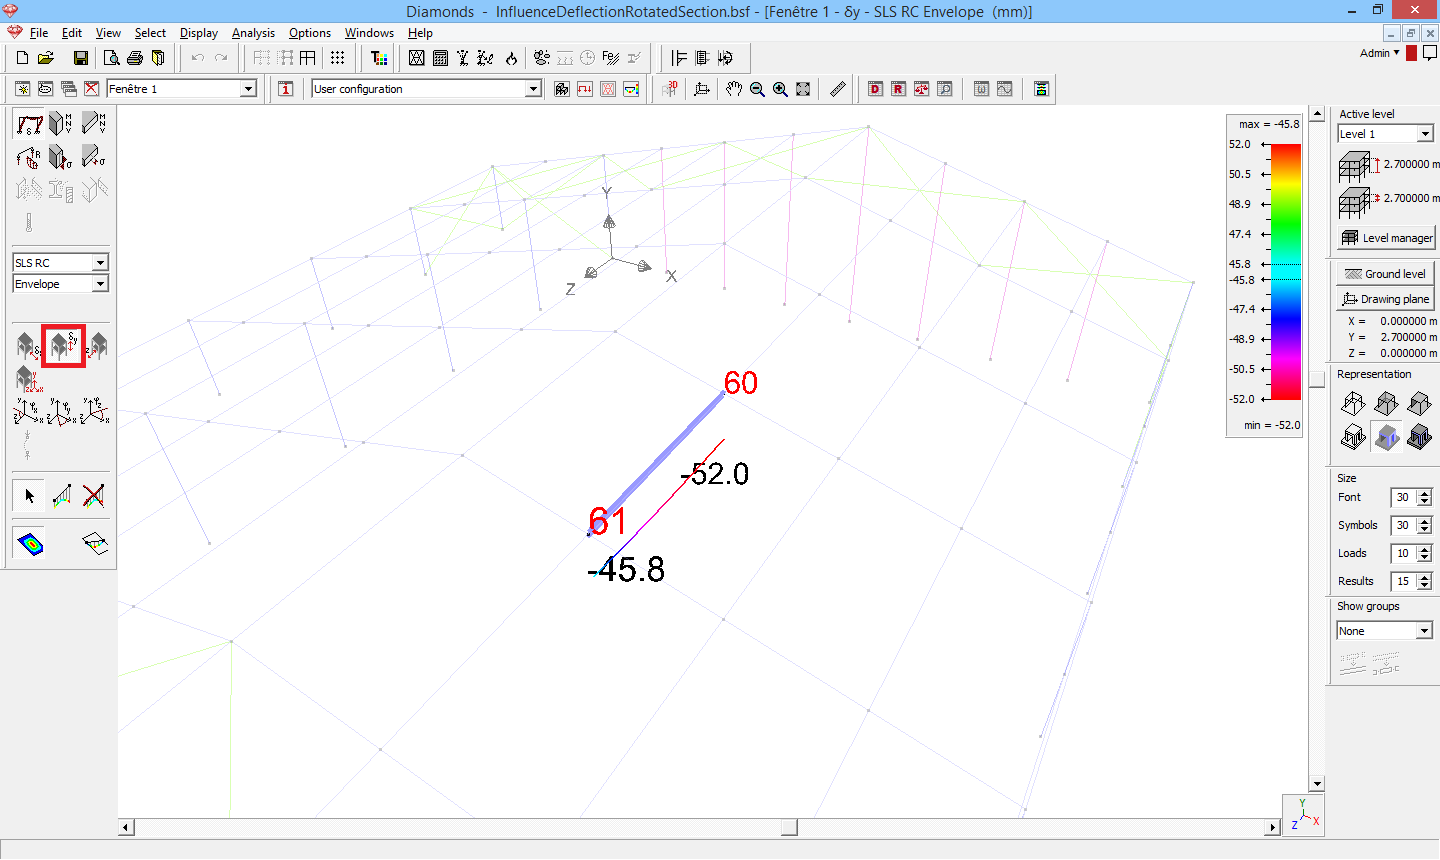Image resolution: width=1440 pixels, height=860 pixels.
Task: Toggle the 3D view mode icon
Action: (670, 89)
